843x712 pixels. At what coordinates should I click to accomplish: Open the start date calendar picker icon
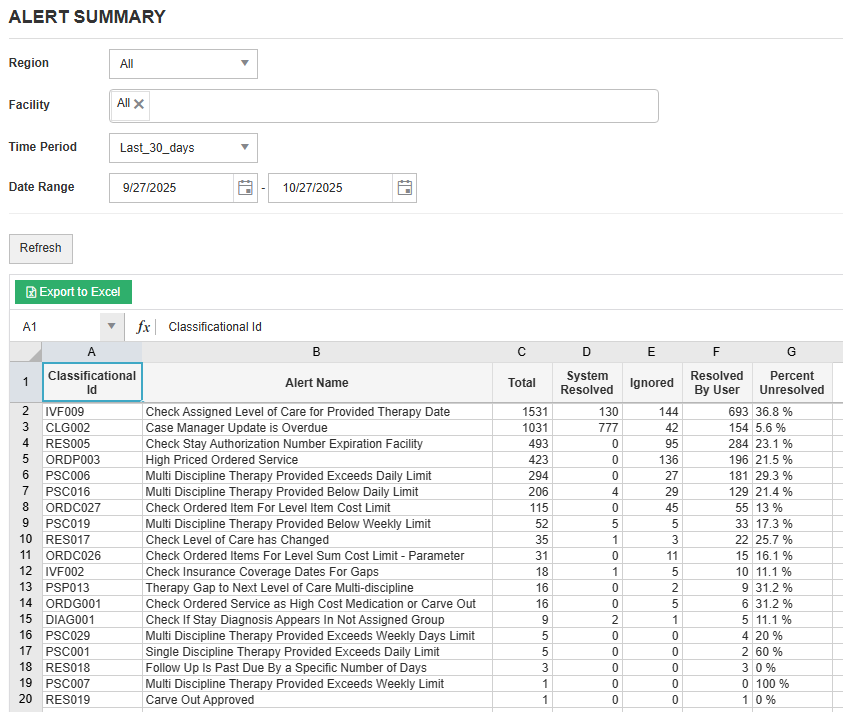tap(245, 188)
